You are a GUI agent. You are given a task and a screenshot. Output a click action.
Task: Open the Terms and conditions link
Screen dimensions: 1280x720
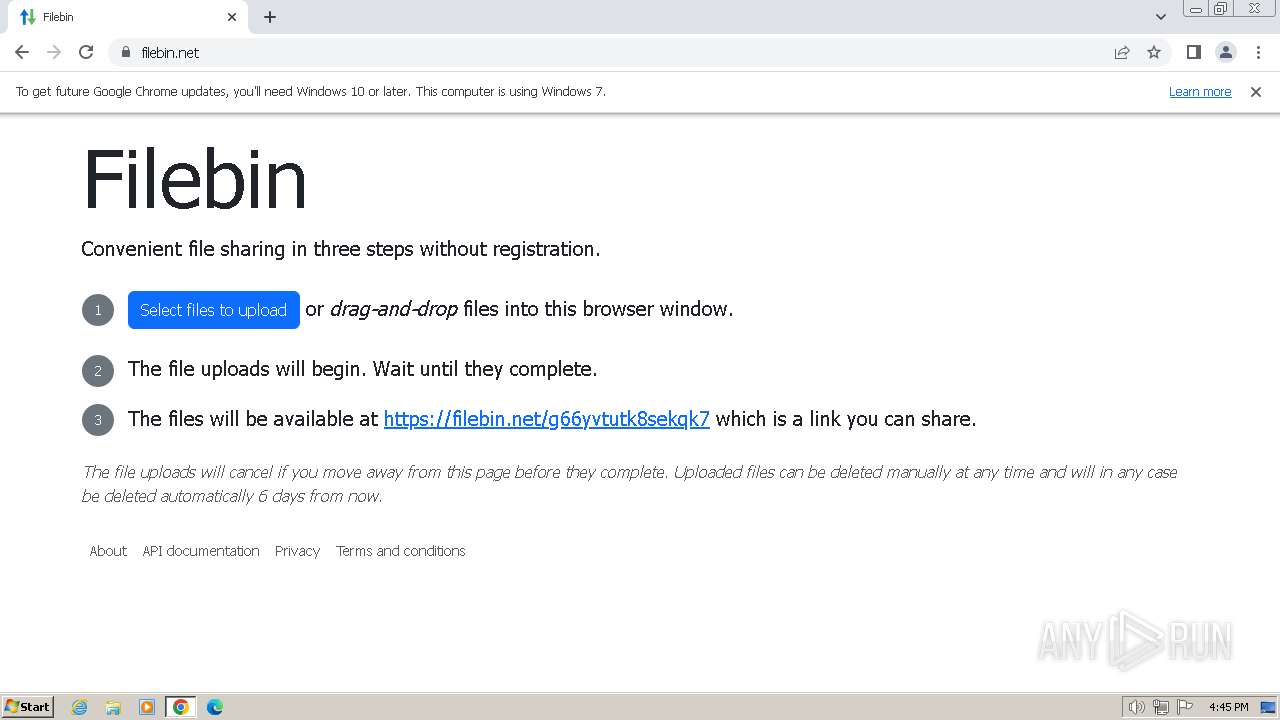[x=401, y=551]
